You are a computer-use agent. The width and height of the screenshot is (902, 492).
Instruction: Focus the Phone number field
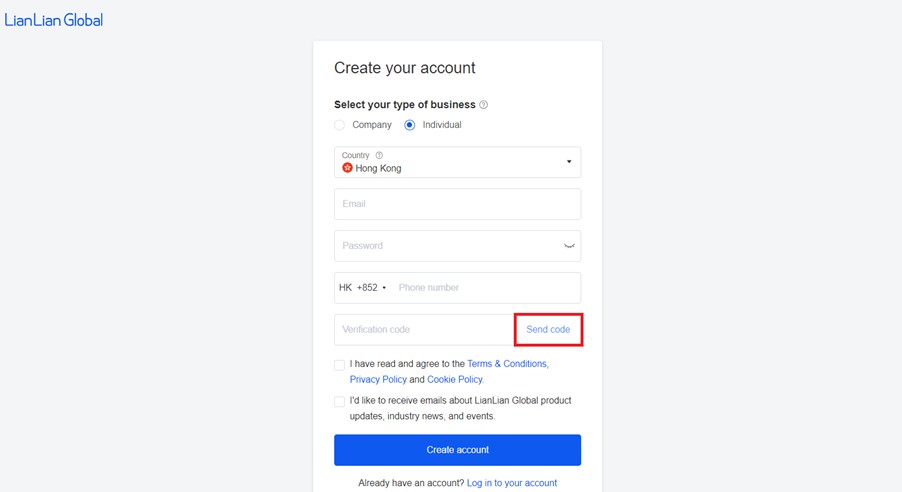[487, 288]
